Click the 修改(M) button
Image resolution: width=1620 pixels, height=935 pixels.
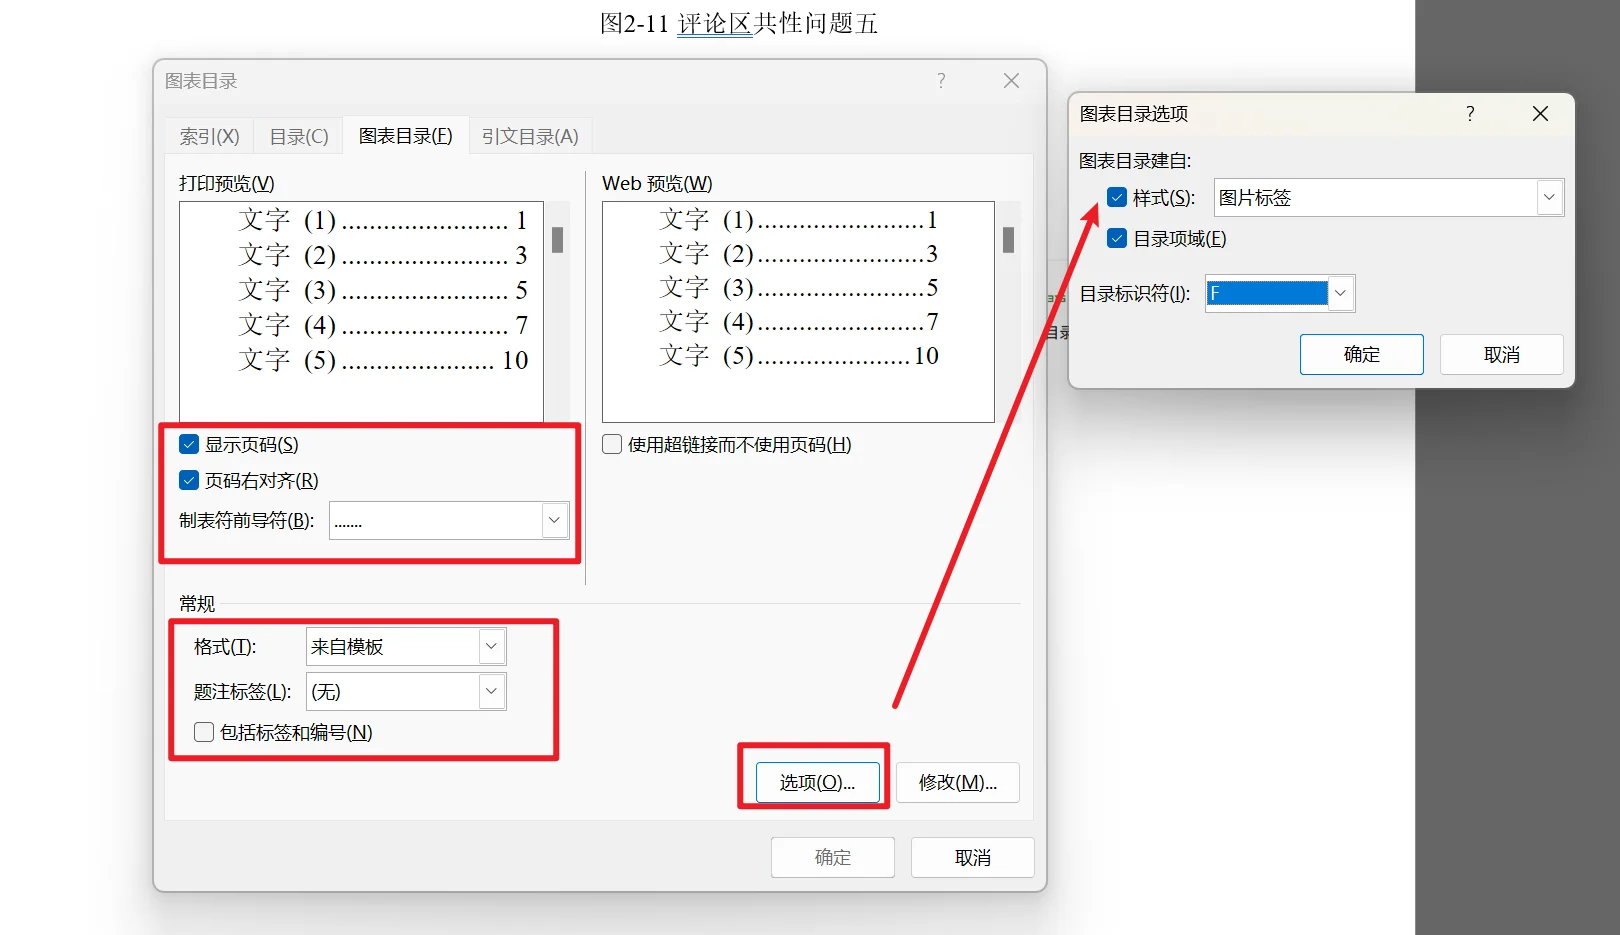pyautogui.click(x=957, y=782)
